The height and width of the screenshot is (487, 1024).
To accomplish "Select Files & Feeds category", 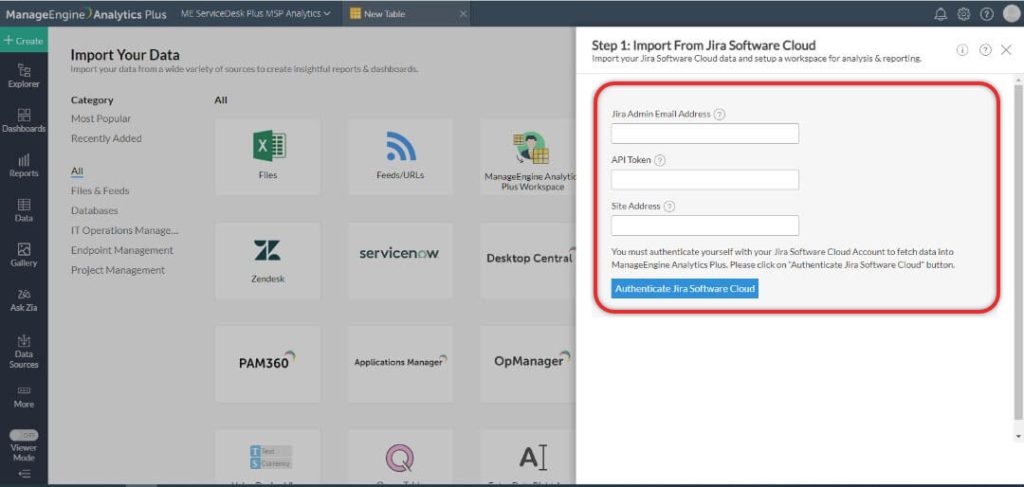I will click(x=100, y=191).
